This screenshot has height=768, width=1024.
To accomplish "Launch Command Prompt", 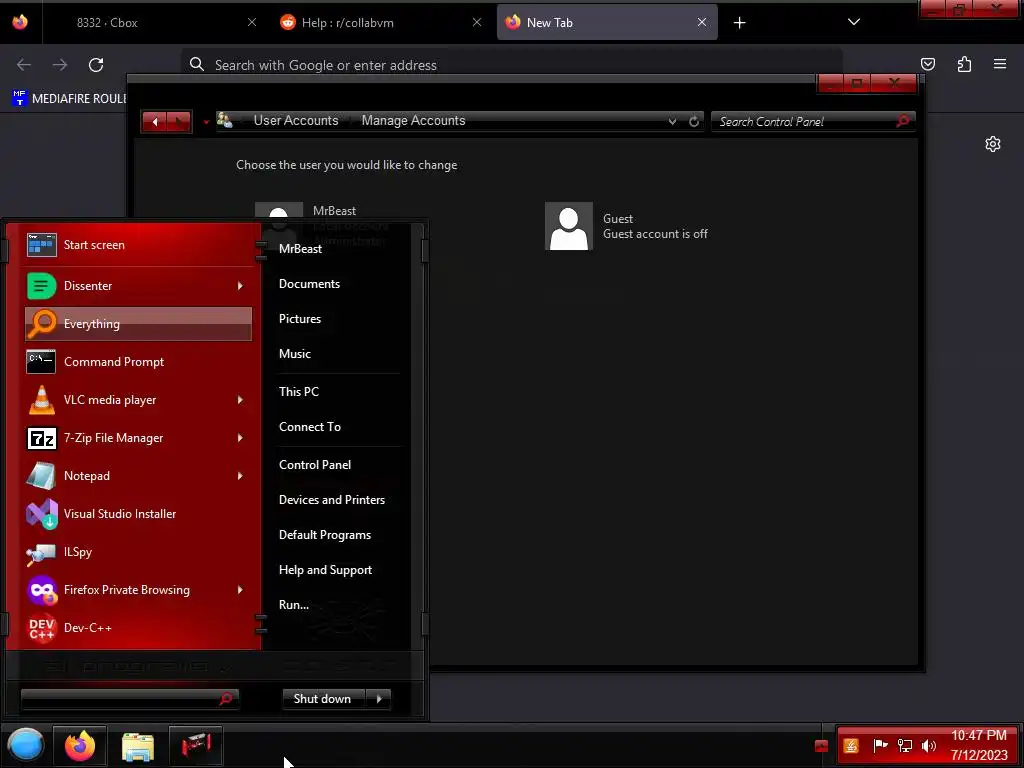I will pos(138,362).
